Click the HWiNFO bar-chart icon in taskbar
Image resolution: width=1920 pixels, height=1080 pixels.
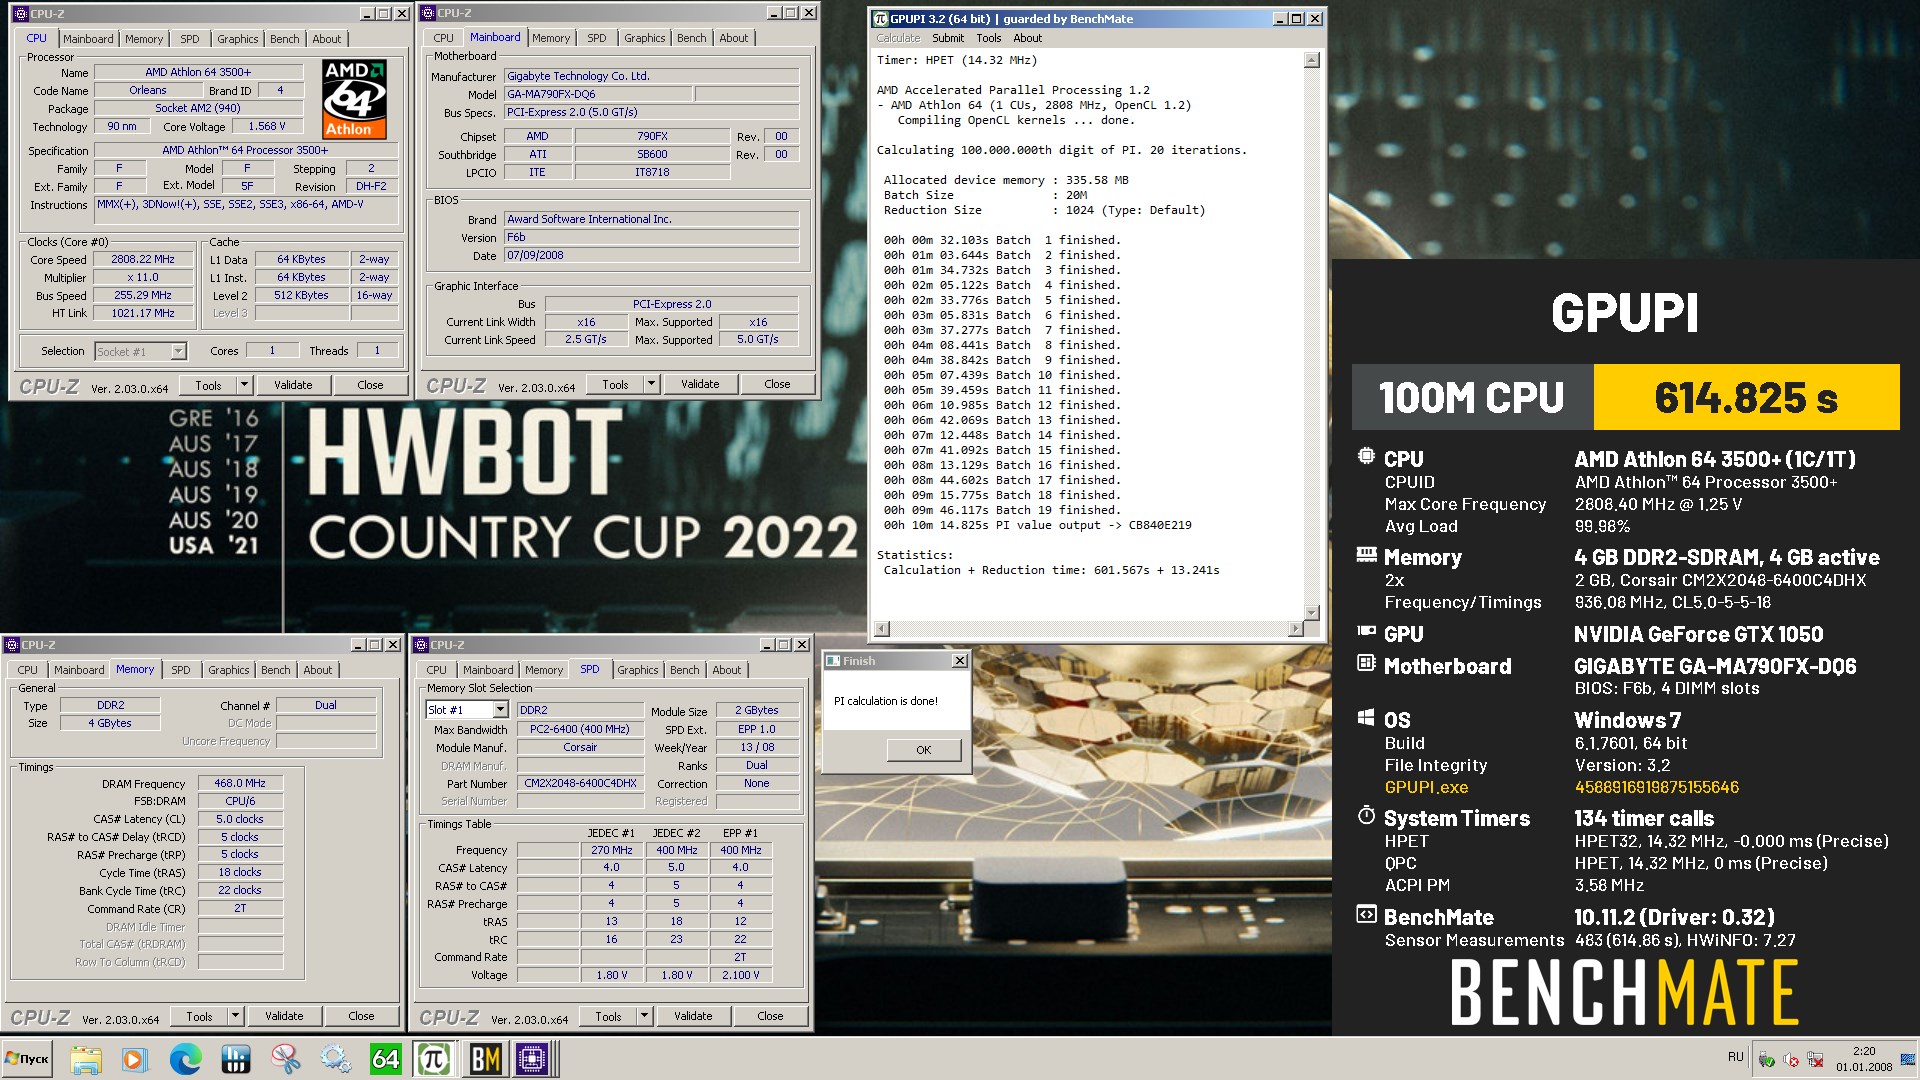click(236, 1059)
